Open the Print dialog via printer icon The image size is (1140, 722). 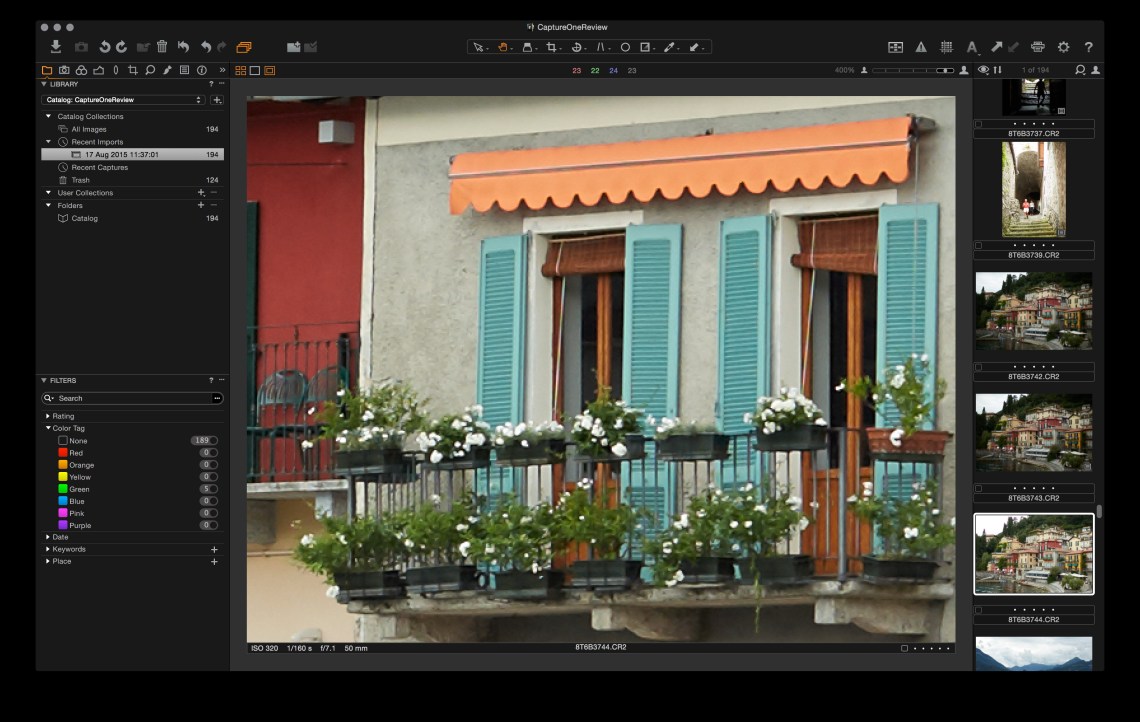coord(1037,47)
